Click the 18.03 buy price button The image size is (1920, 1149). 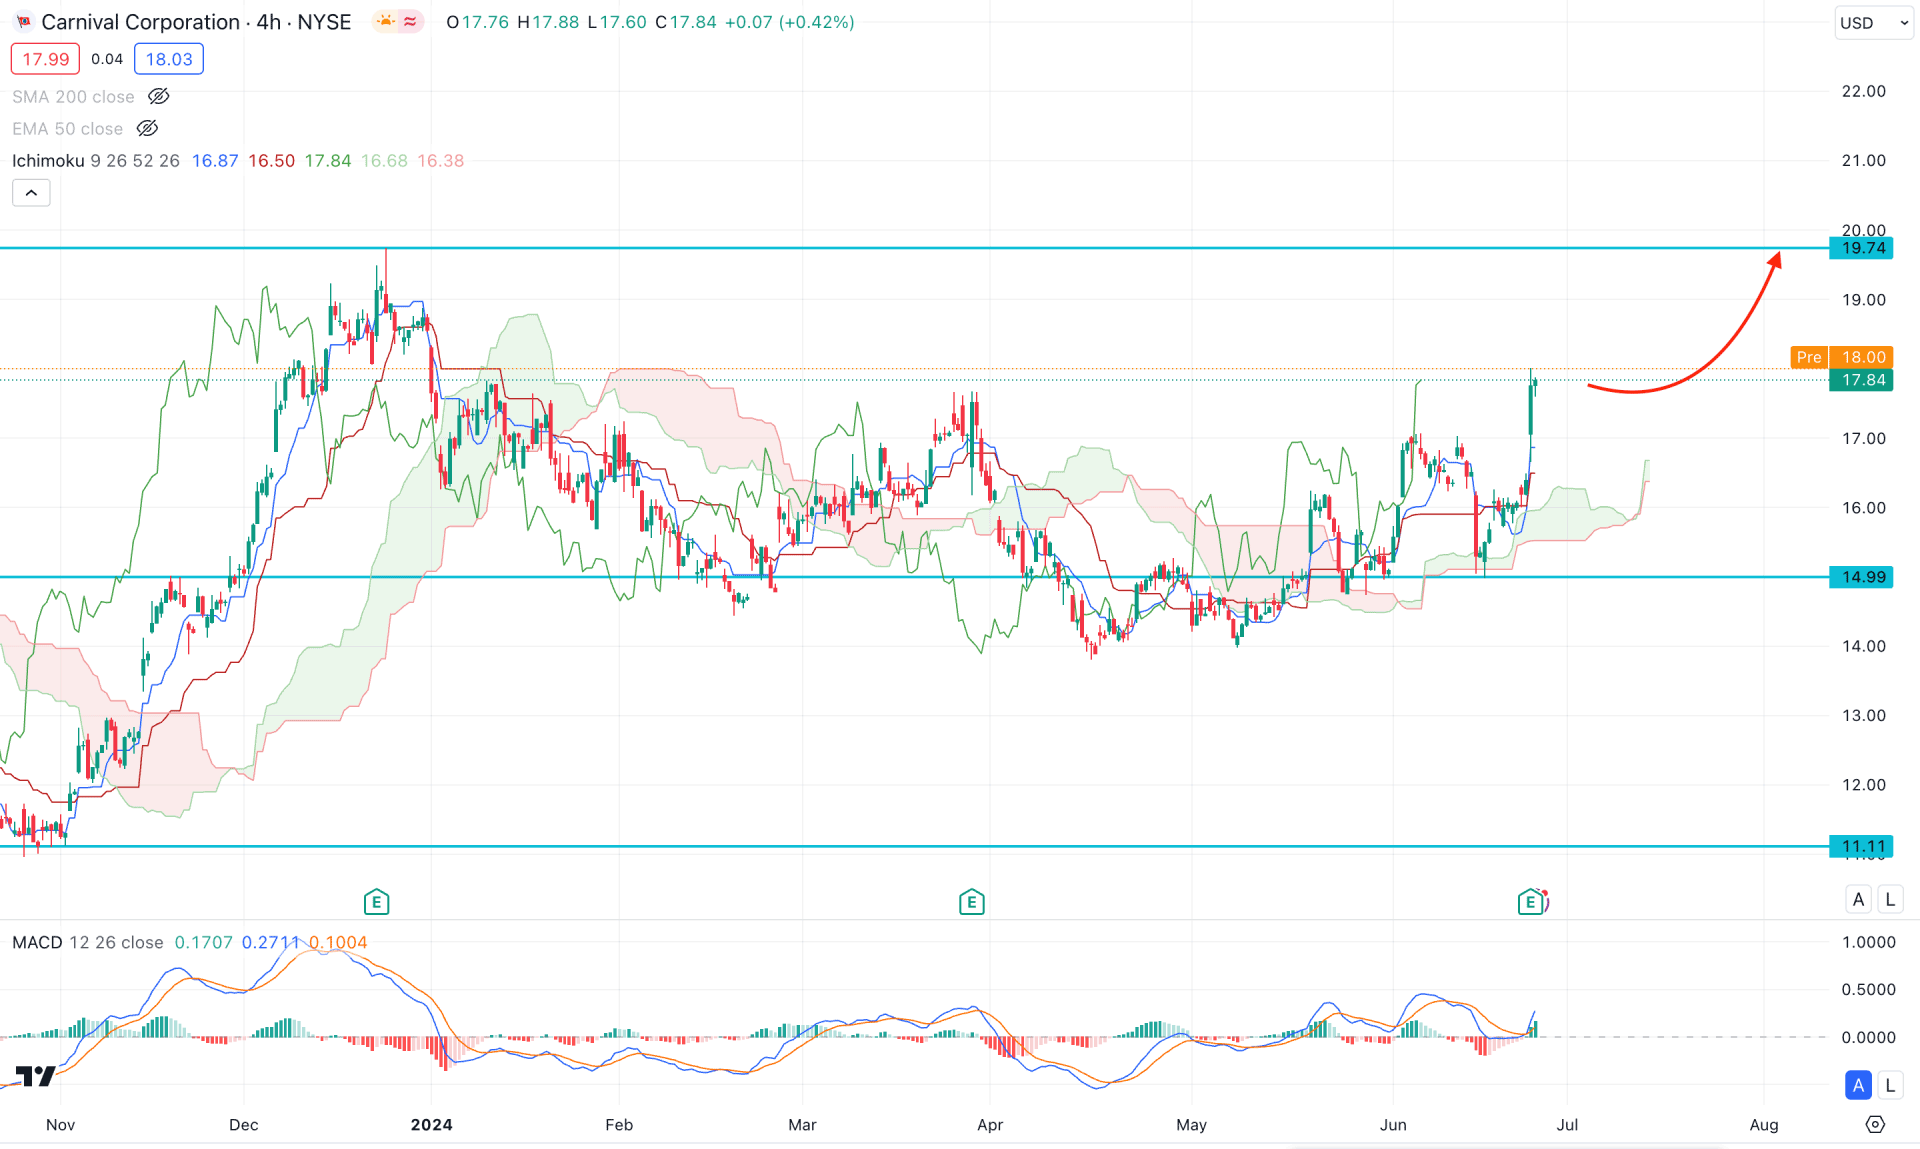(169, 59)
